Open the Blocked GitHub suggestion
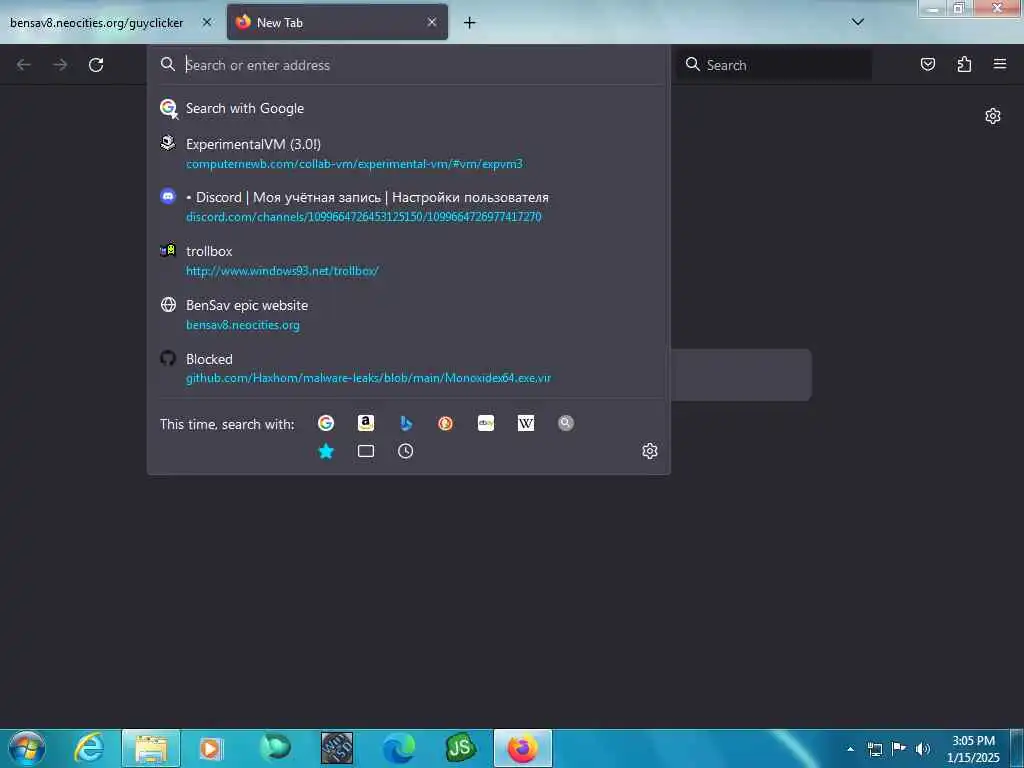 tap(409, 368)
